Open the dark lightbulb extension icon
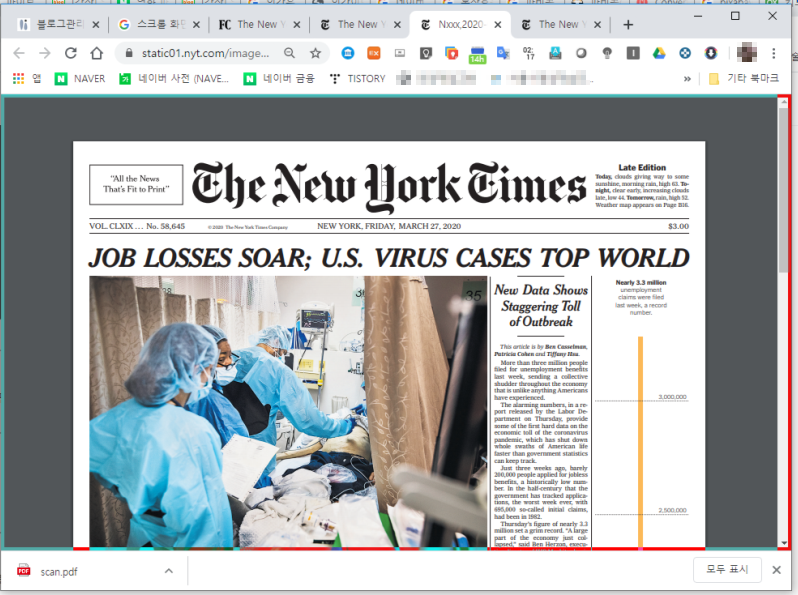The image size is (798, 595). click(x=607, y=53)
